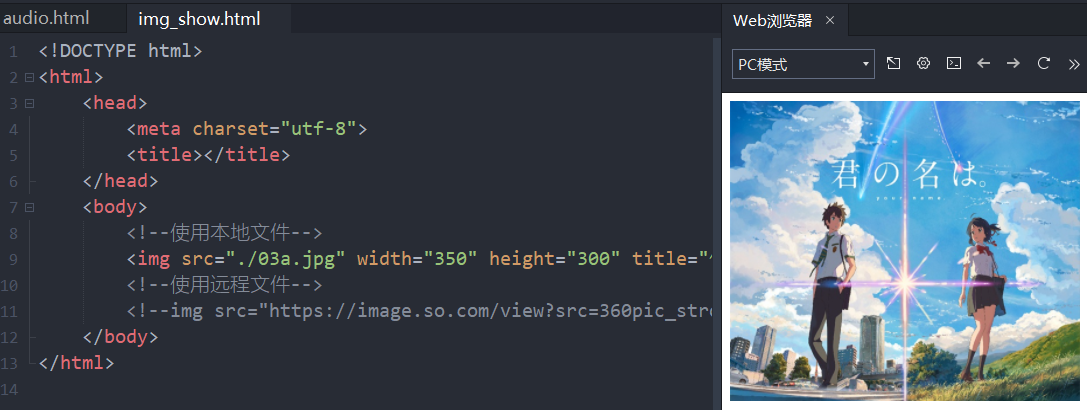Image resolution: width=1087 pixels, height=410 pixels.
Task: Click line number 9 in the gutter
Action: pos(14,259)
